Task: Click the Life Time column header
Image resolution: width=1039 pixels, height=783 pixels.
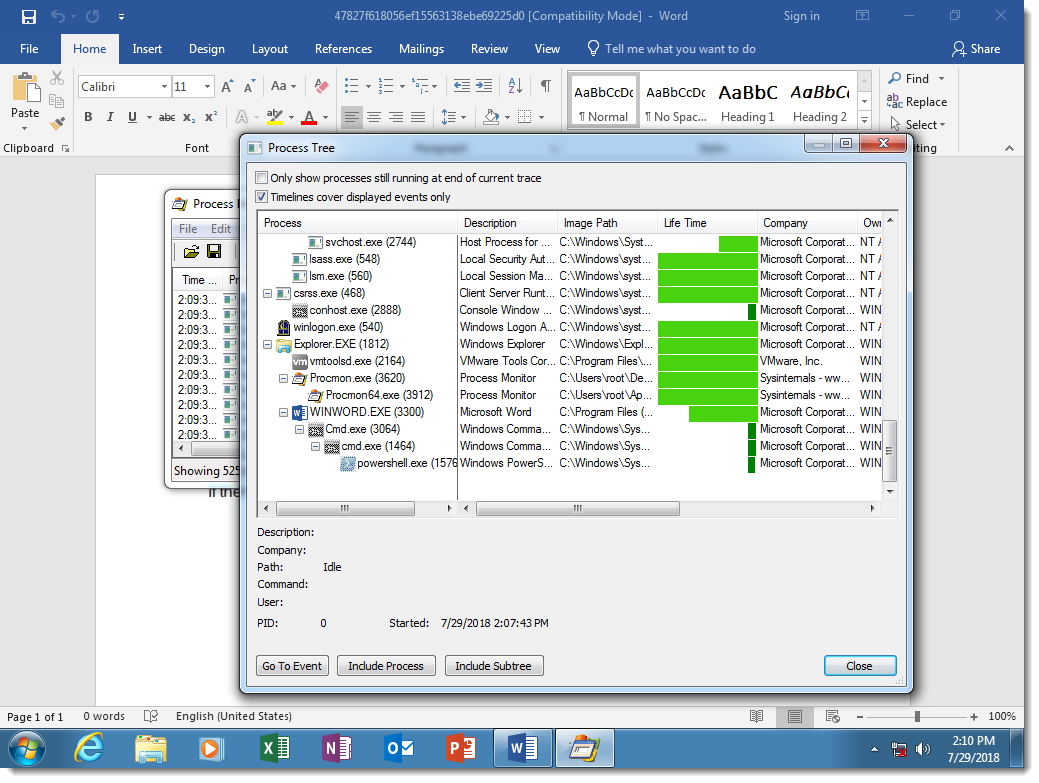Action: [707, 223]
